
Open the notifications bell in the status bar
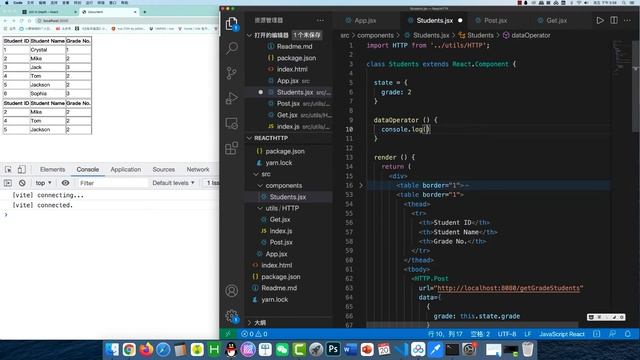coord(628,334)
